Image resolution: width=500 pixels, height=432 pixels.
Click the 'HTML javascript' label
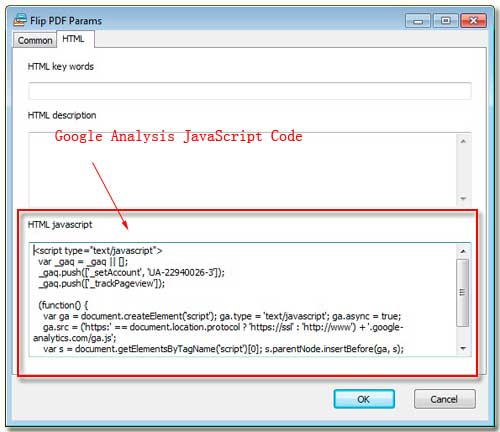pos(60,224)
